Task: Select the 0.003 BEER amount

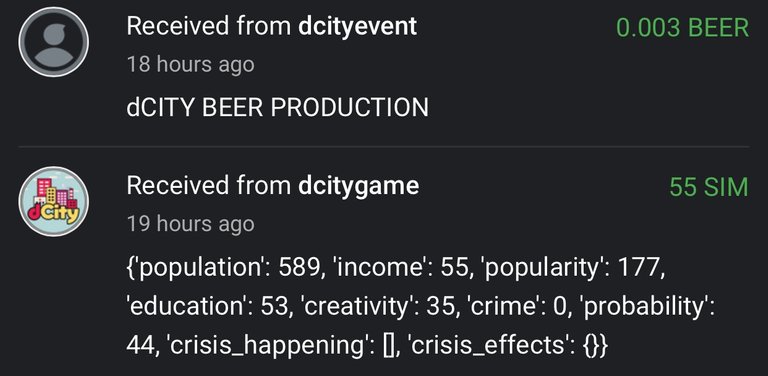Action: tap(682, 27)
